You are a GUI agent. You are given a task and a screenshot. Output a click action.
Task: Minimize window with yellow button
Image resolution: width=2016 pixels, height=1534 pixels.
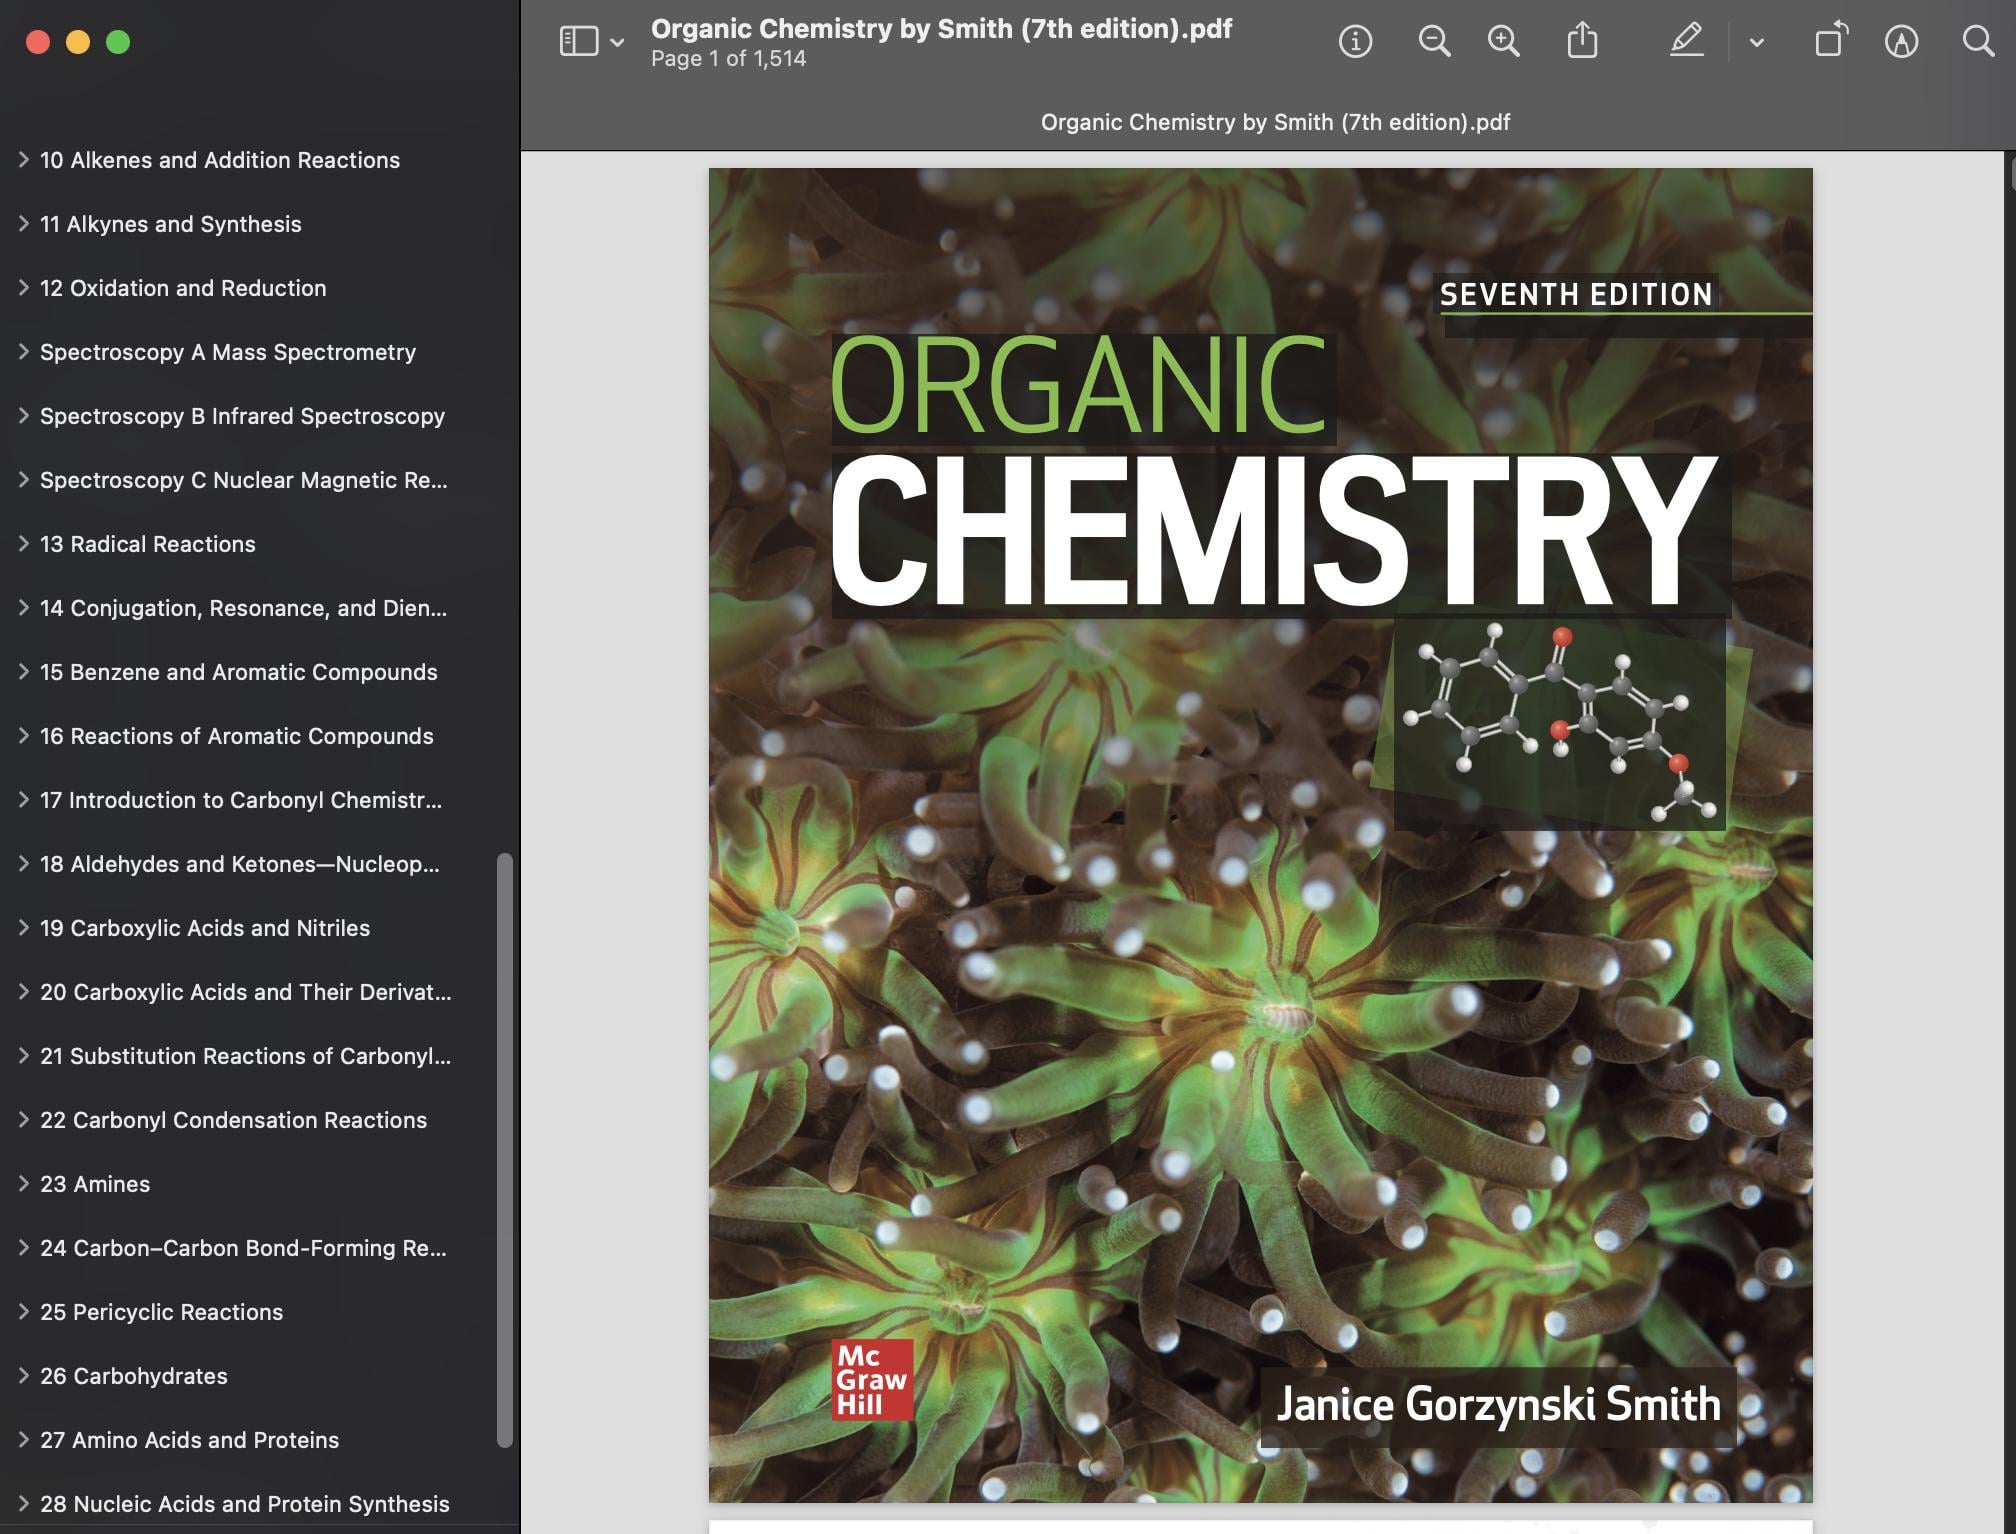78,42
